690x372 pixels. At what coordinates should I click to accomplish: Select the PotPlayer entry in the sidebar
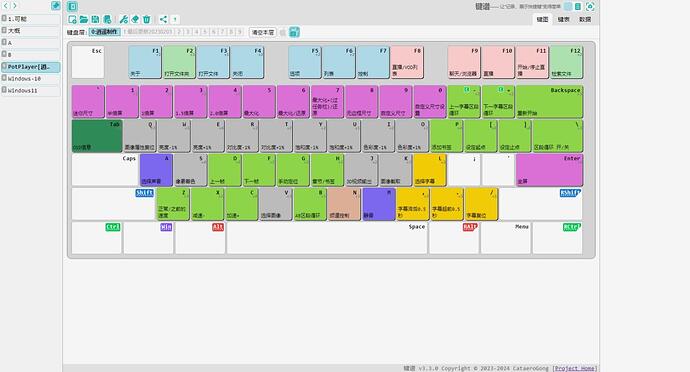click(30, 67)
